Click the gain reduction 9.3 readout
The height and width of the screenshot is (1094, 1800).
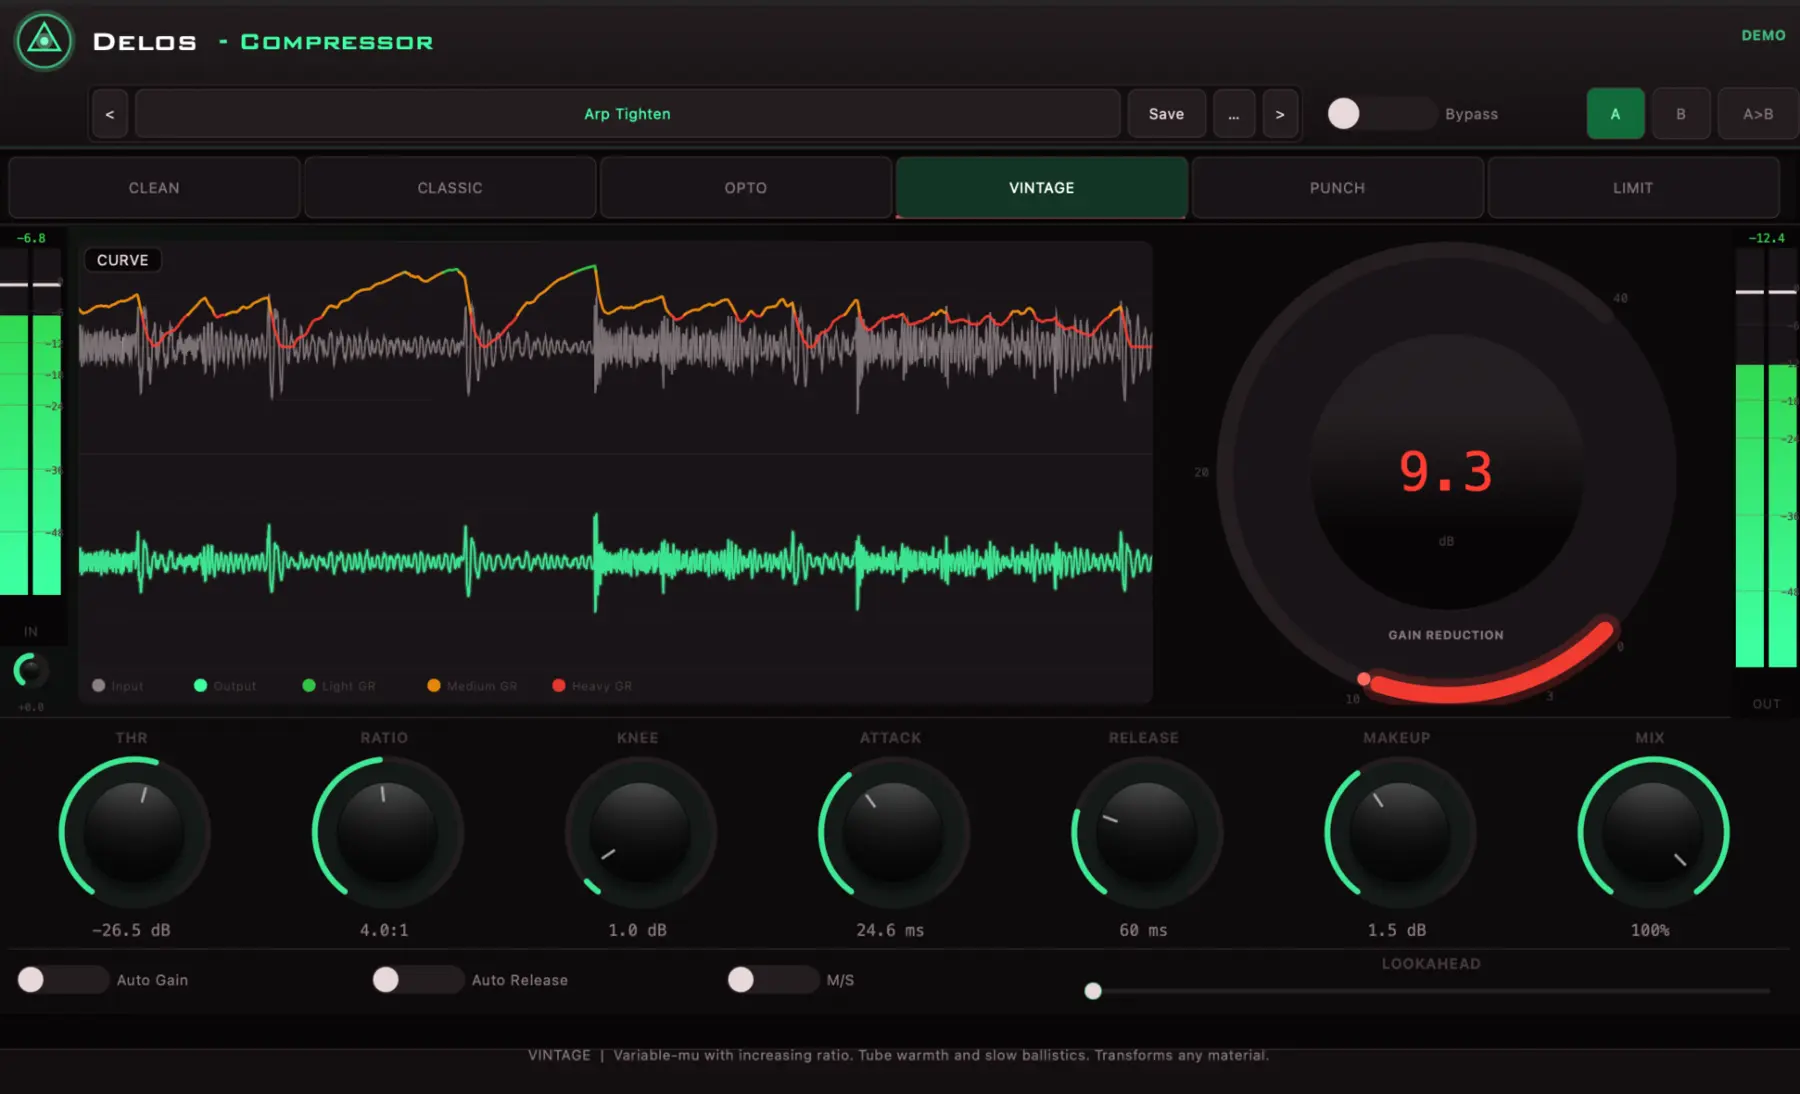(x=1446, y=471)
